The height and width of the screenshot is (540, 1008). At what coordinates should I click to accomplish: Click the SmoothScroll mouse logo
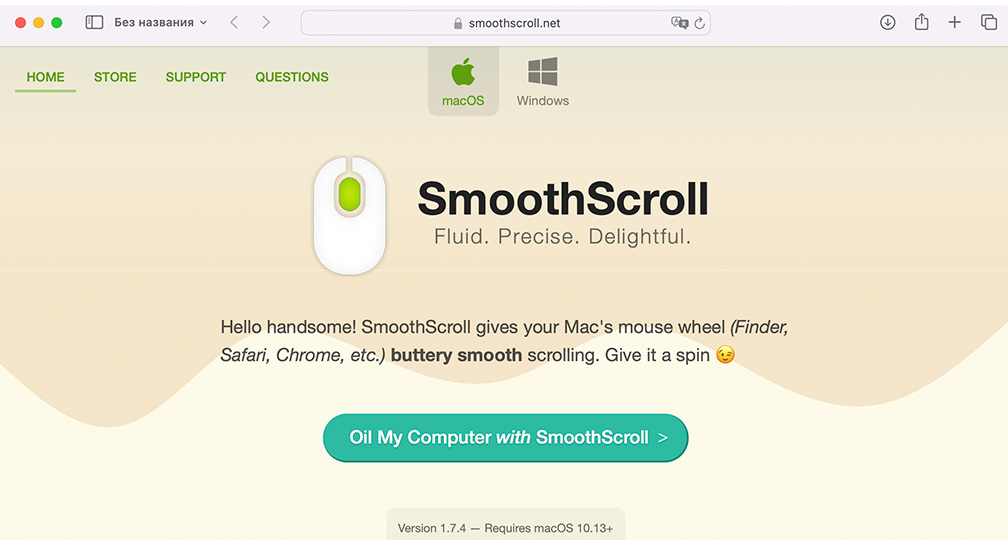click(x=349, y=214)
